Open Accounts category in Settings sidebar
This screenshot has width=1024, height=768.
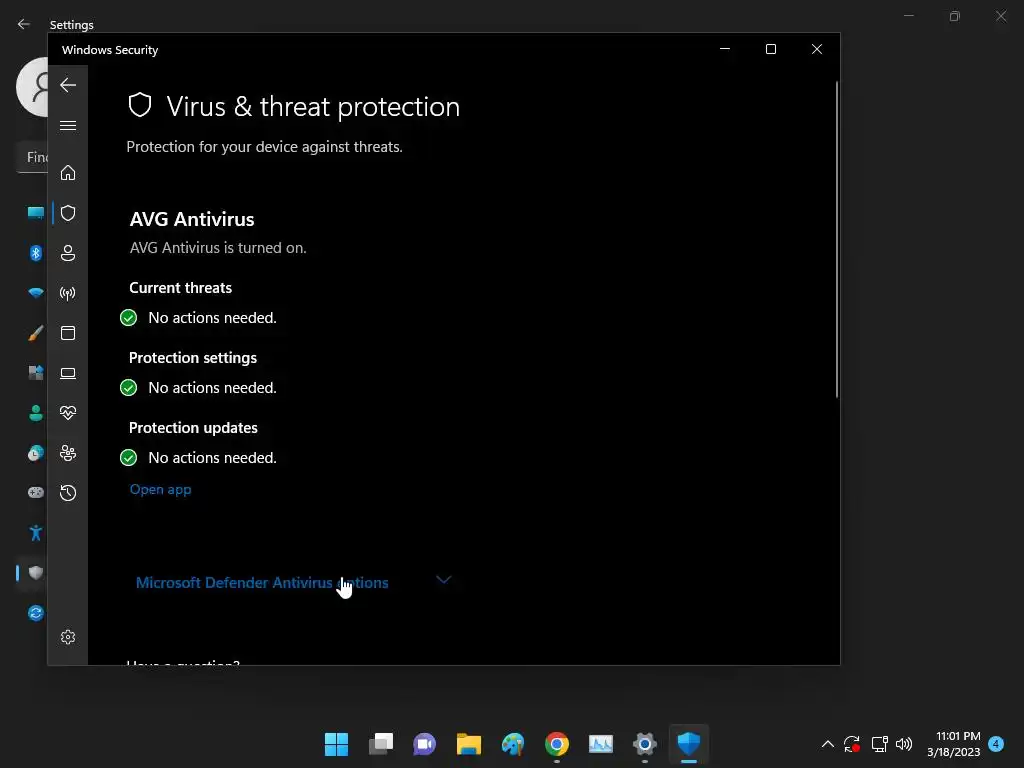click(35, 413)
